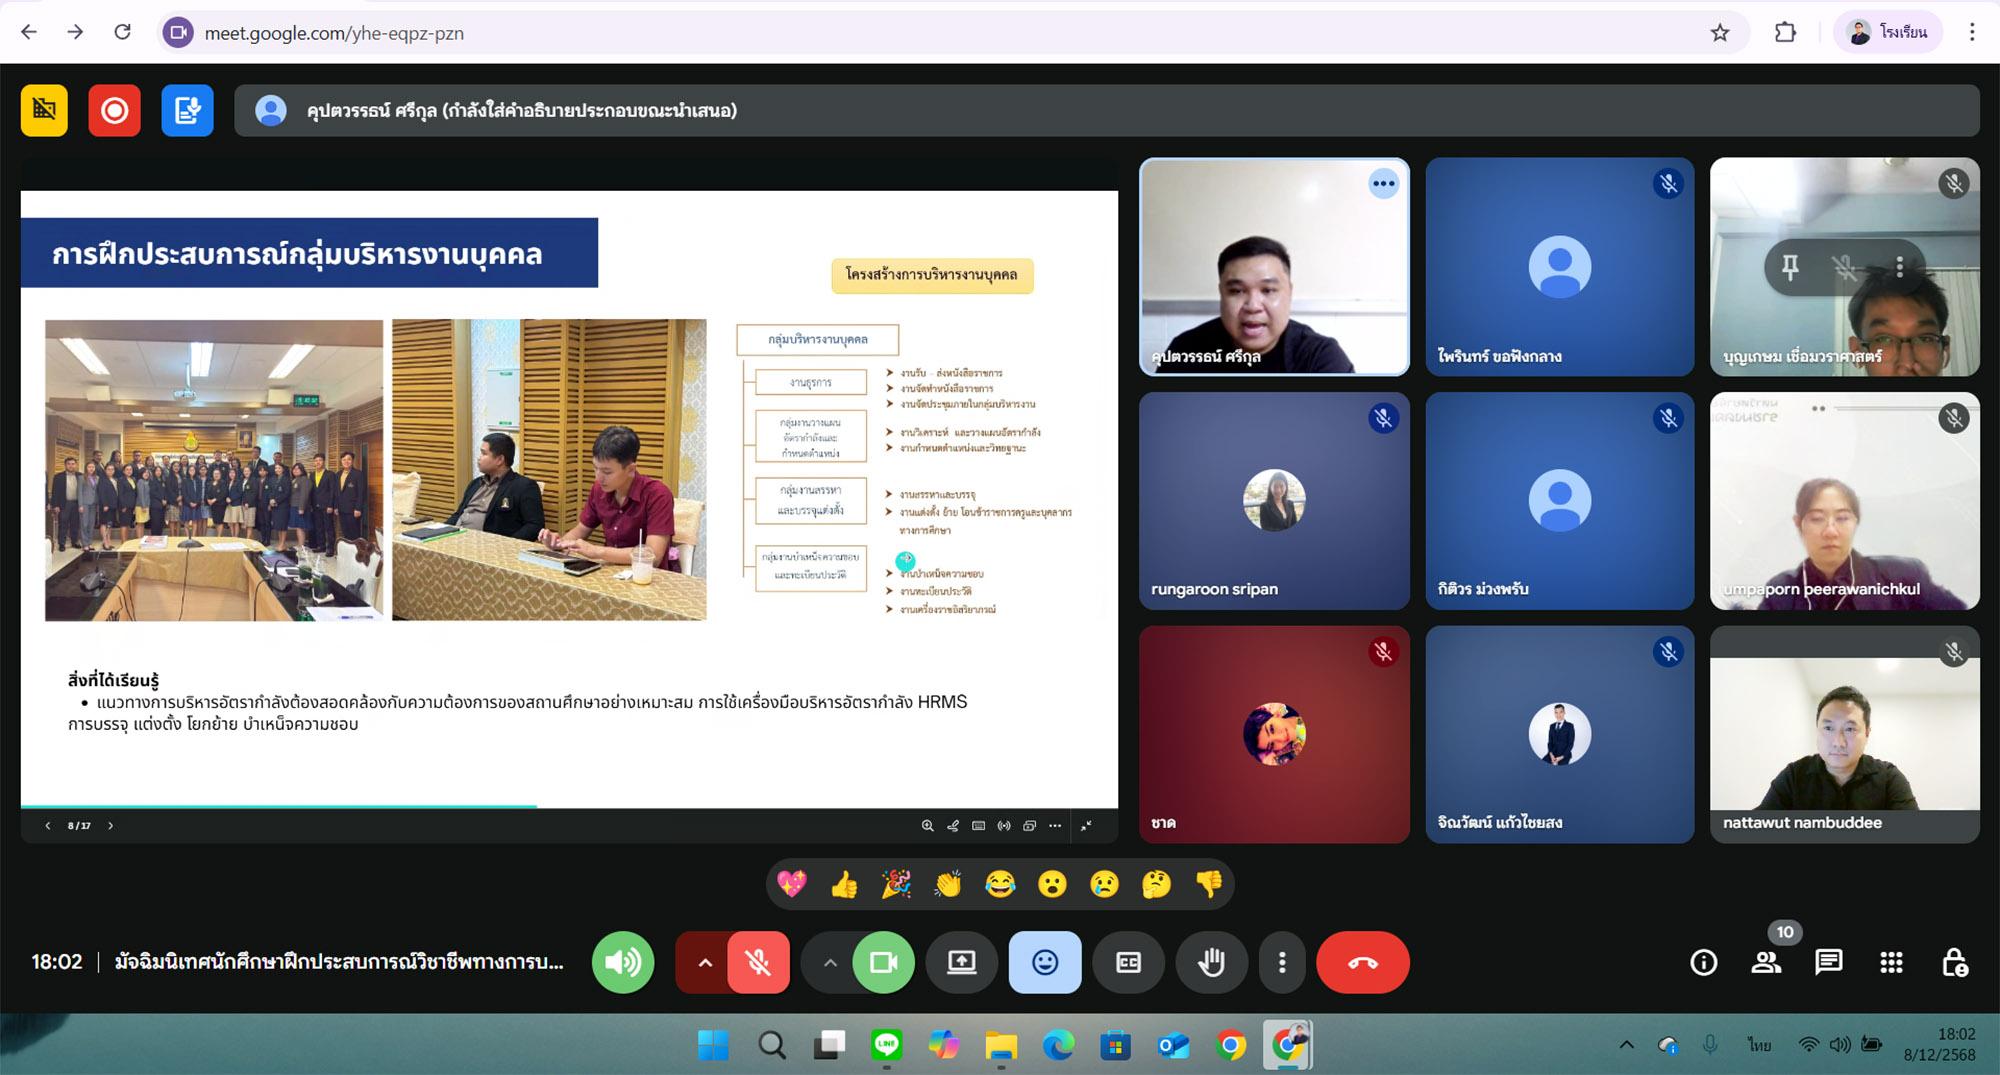Open the blue notes extension icon
The width and height of the screenshot is (2000, 1075).
[x=187, y=110]
